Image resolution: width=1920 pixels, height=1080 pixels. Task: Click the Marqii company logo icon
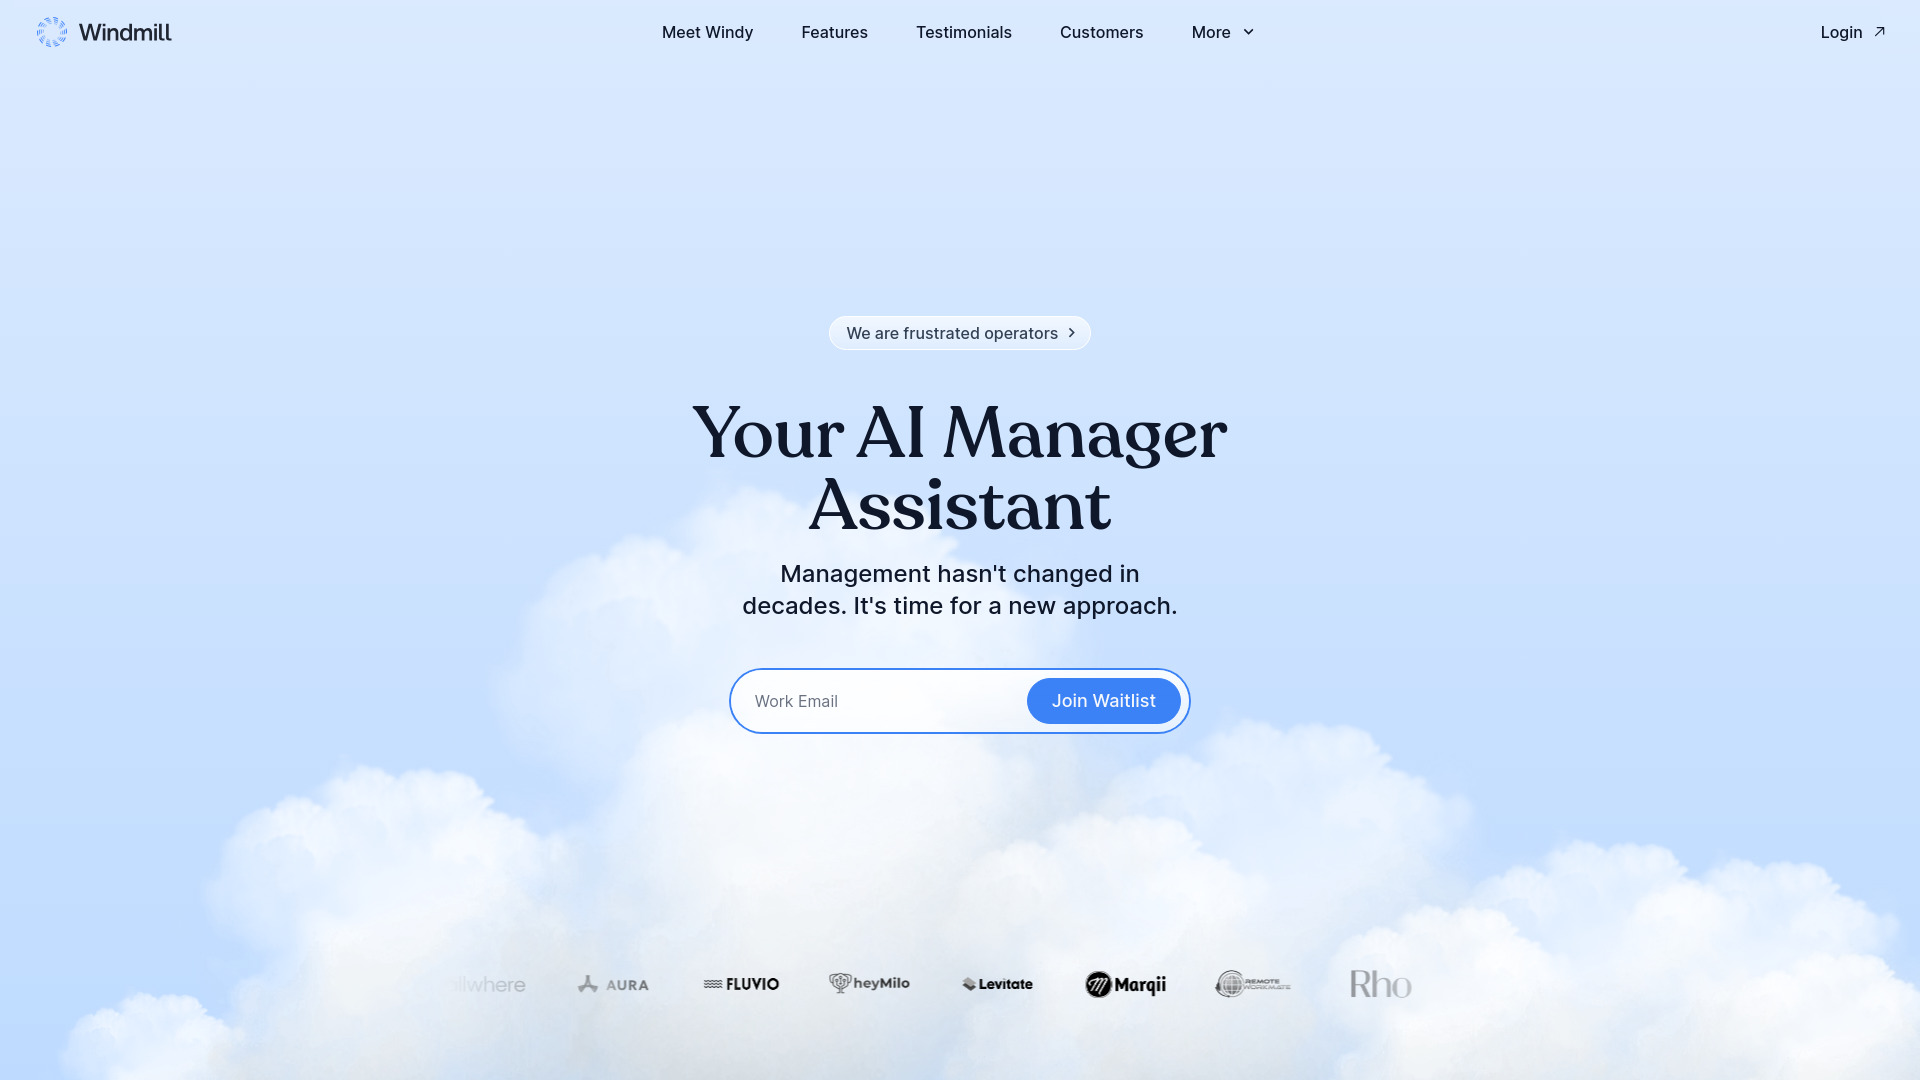coord(1093,984)
